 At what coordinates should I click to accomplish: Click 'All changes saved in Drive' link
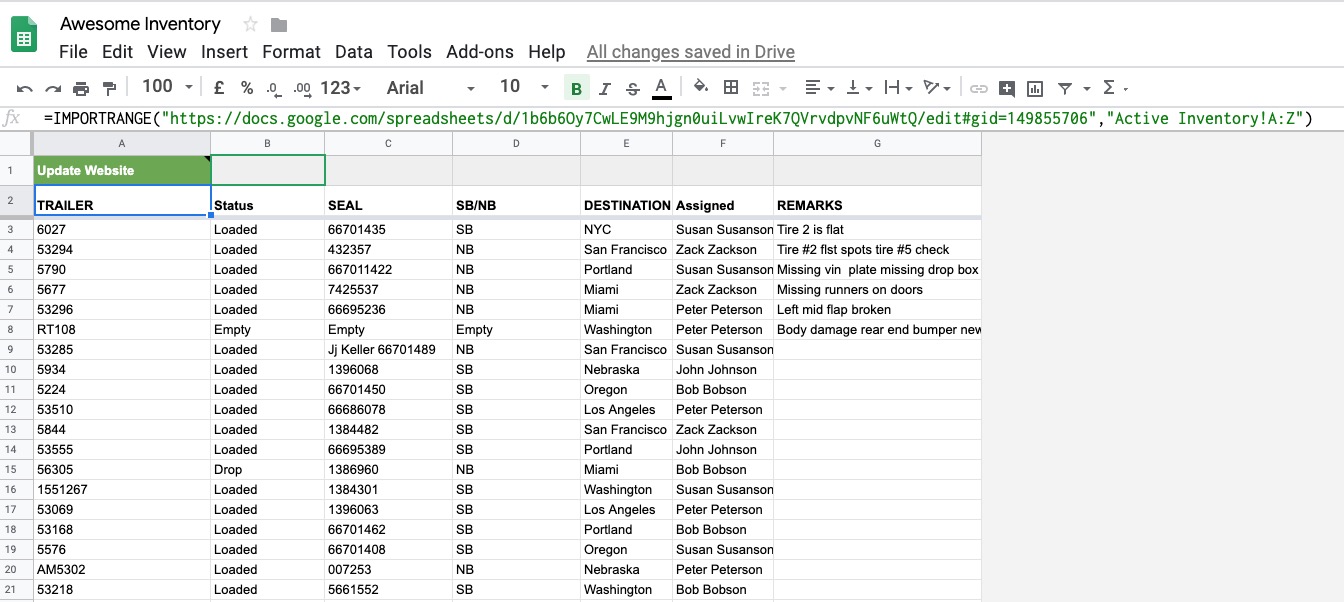691,52
